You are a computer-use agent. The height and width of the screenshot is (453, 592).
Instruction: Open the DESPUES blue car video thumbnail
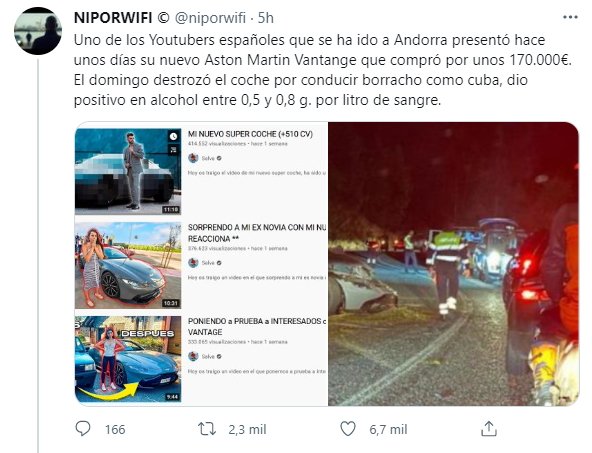[128, 359]
